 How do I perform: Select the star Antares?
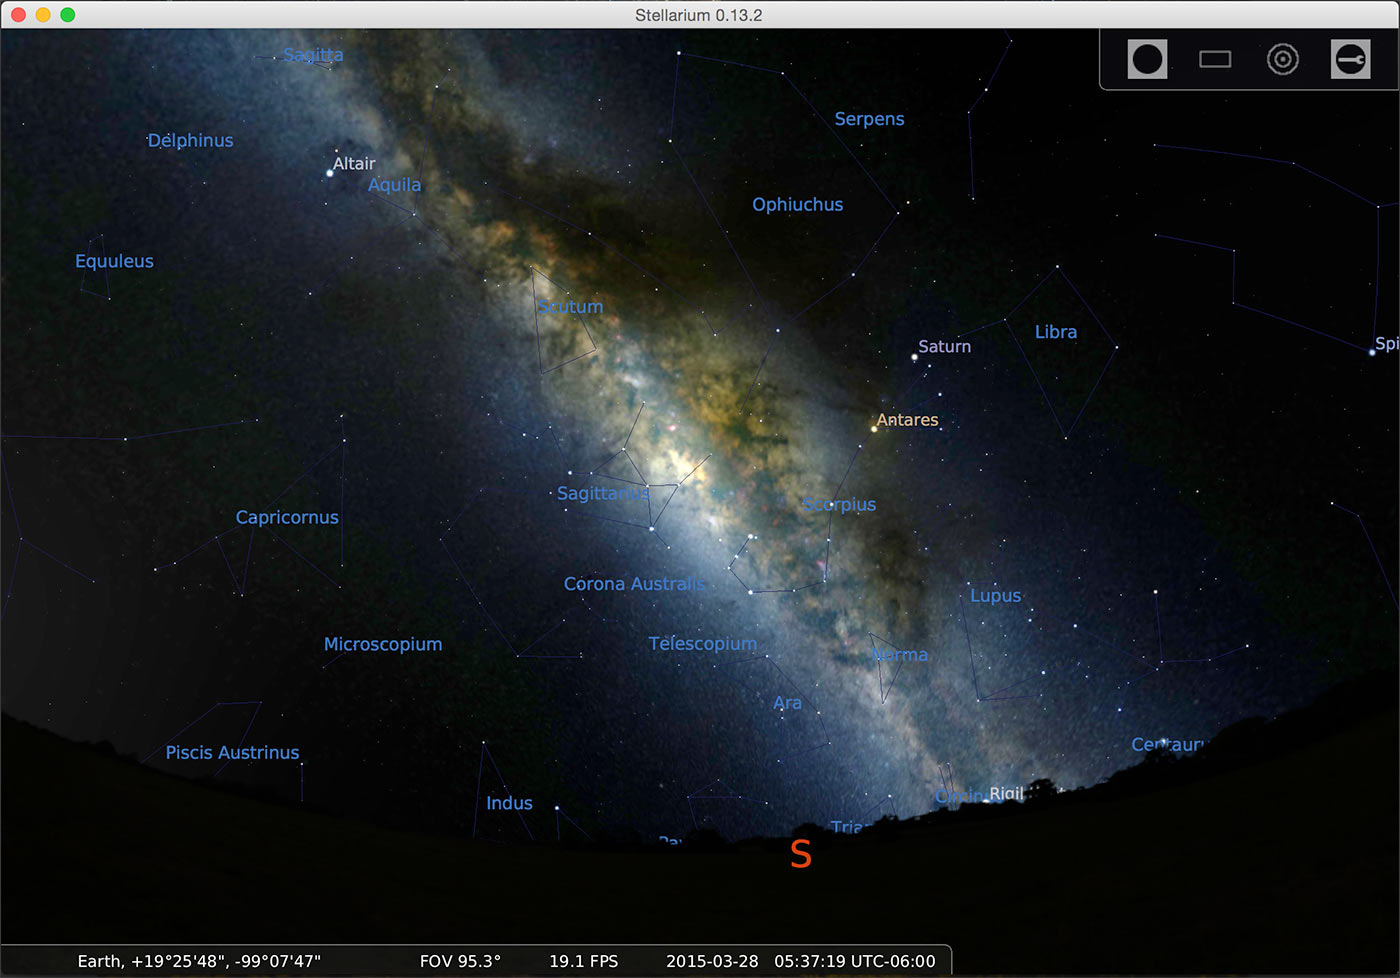point(874,428)
